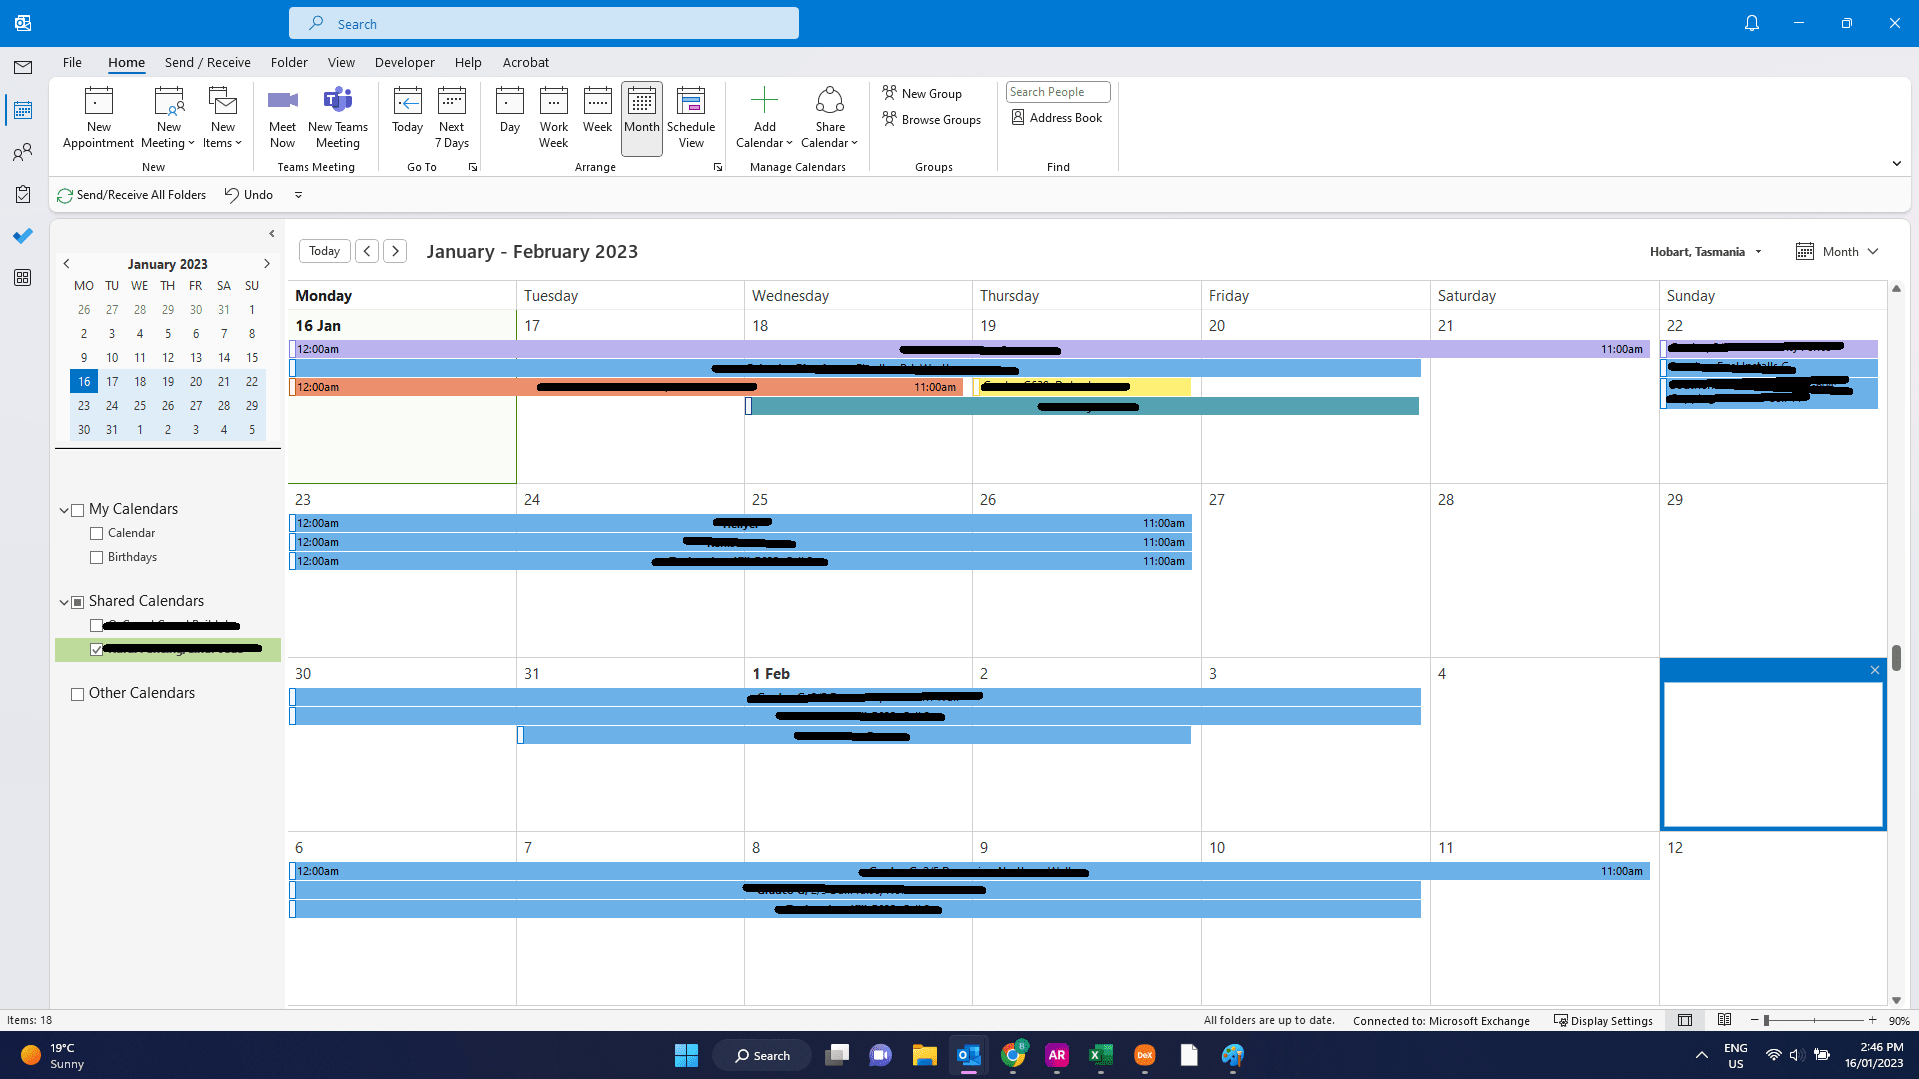Send/Receive All Folders
The image size is (1919, 1079).
coord(132,195)
